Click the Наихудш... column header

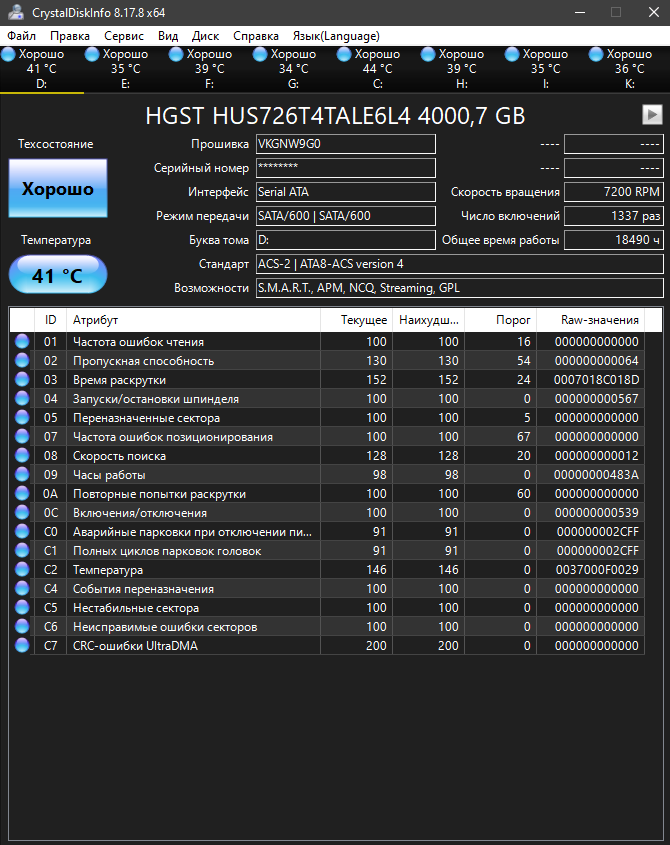click(x=429, y=320)
